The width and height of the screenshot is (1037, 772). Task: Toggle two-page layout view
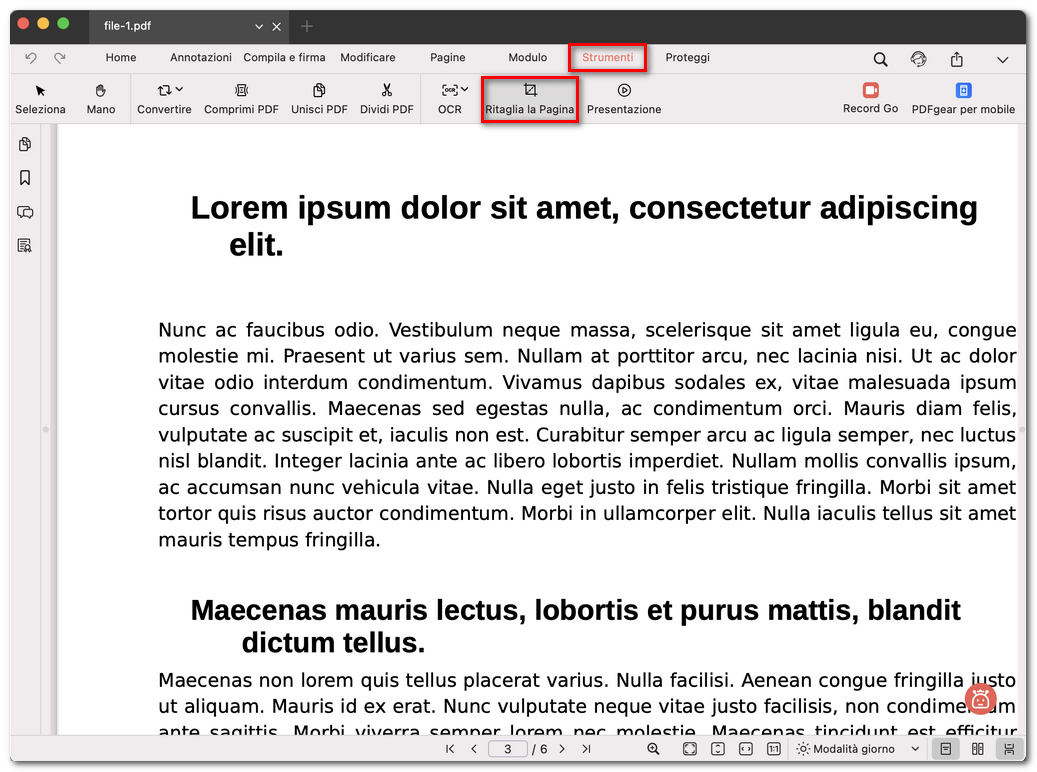pyautogui.click(x=976, y=748)
